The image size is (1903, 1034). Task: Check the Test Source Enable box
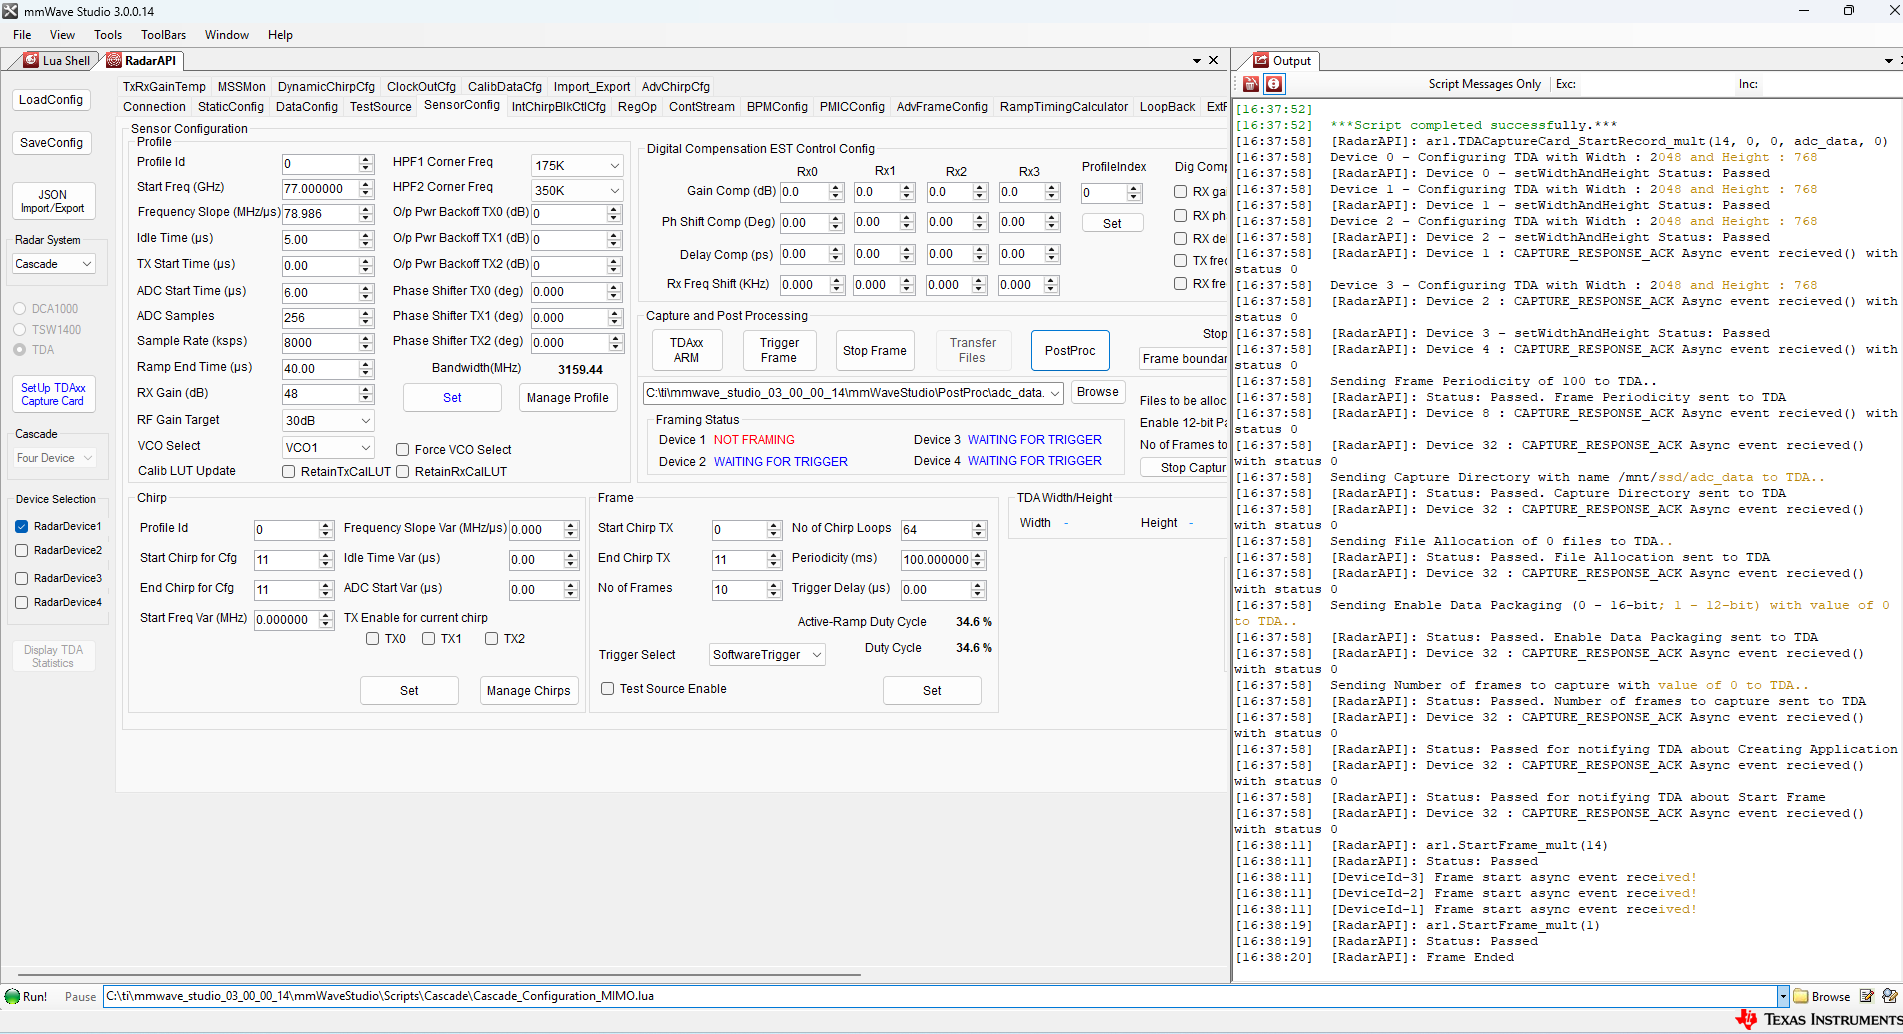coord(607,689)
